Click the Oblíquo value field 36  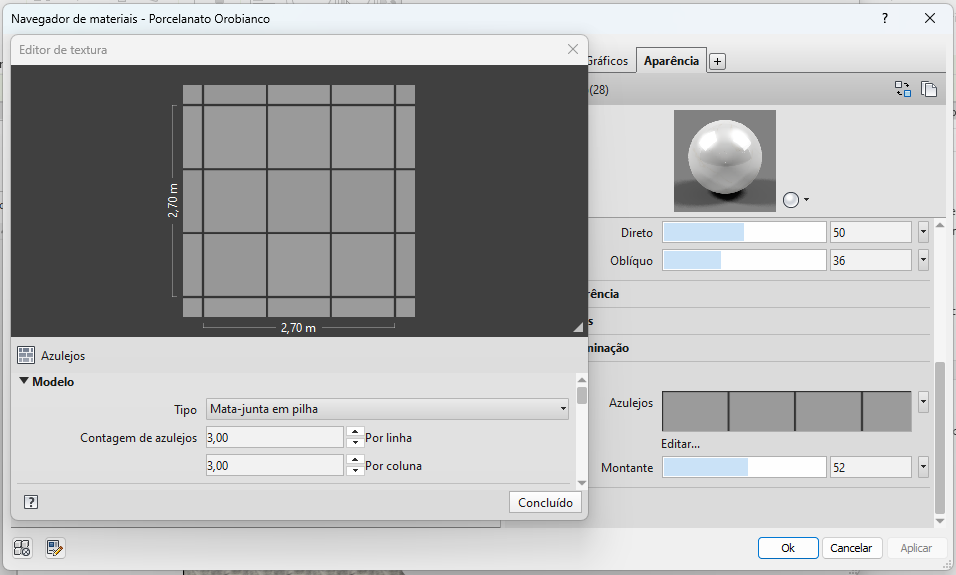click(871, 260)
